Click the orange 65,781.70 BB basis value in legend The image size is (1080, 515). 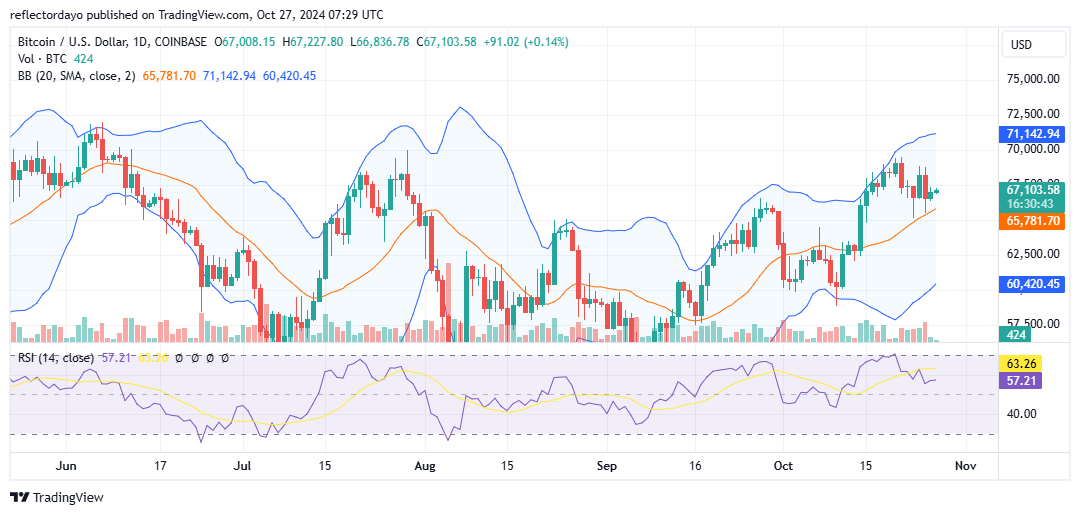click(169, 76)
